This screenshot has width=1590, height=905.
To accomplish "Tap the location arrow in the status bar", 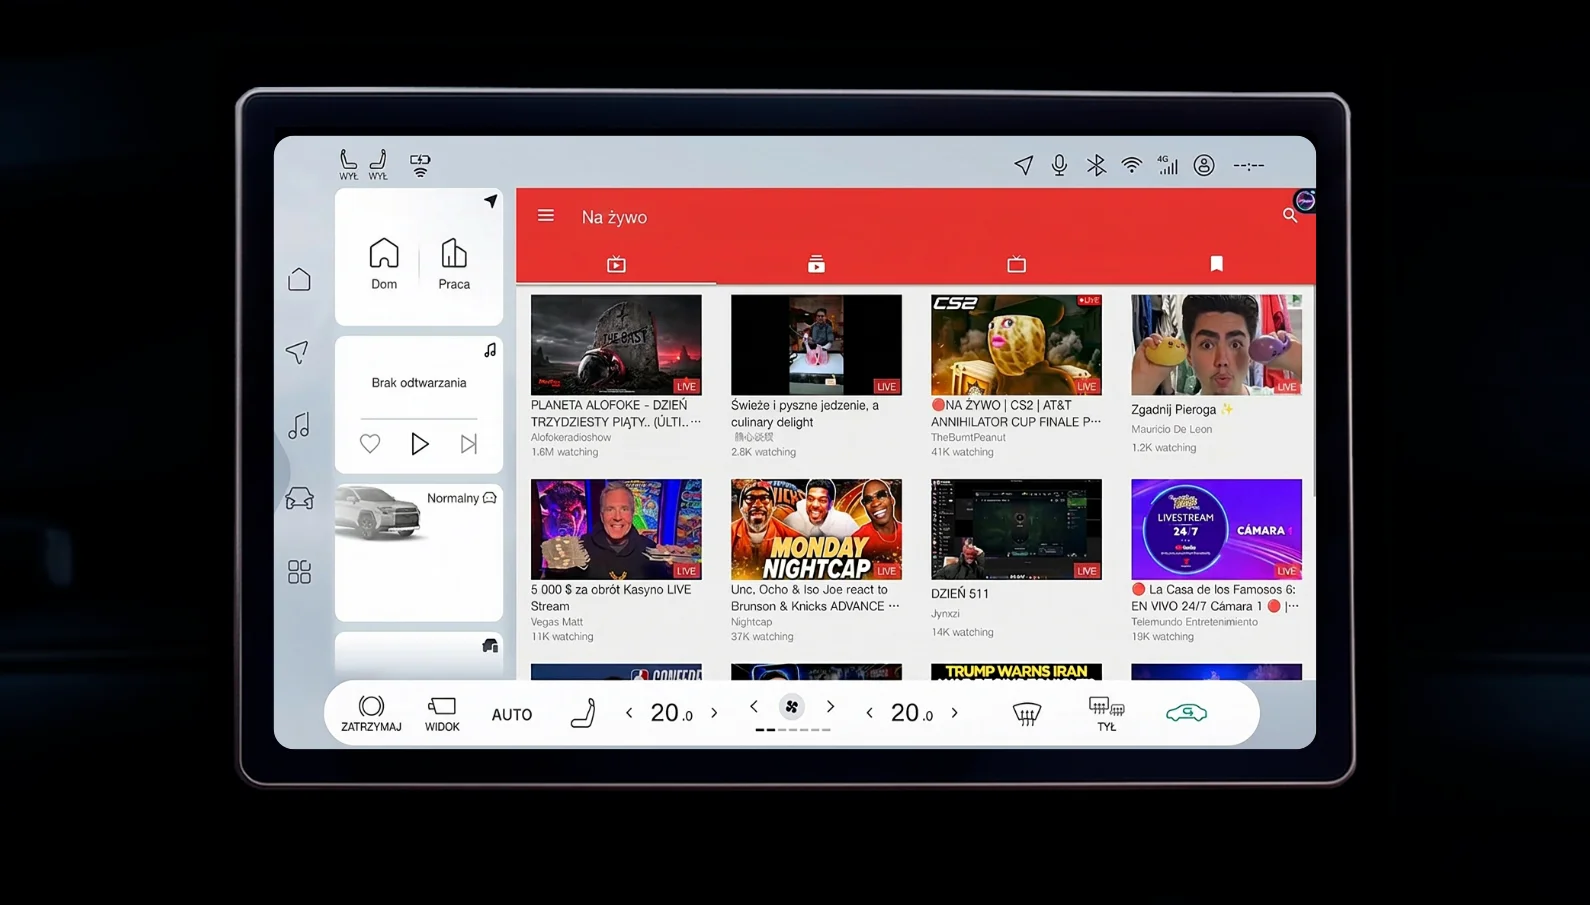I will click(1023, 165).
